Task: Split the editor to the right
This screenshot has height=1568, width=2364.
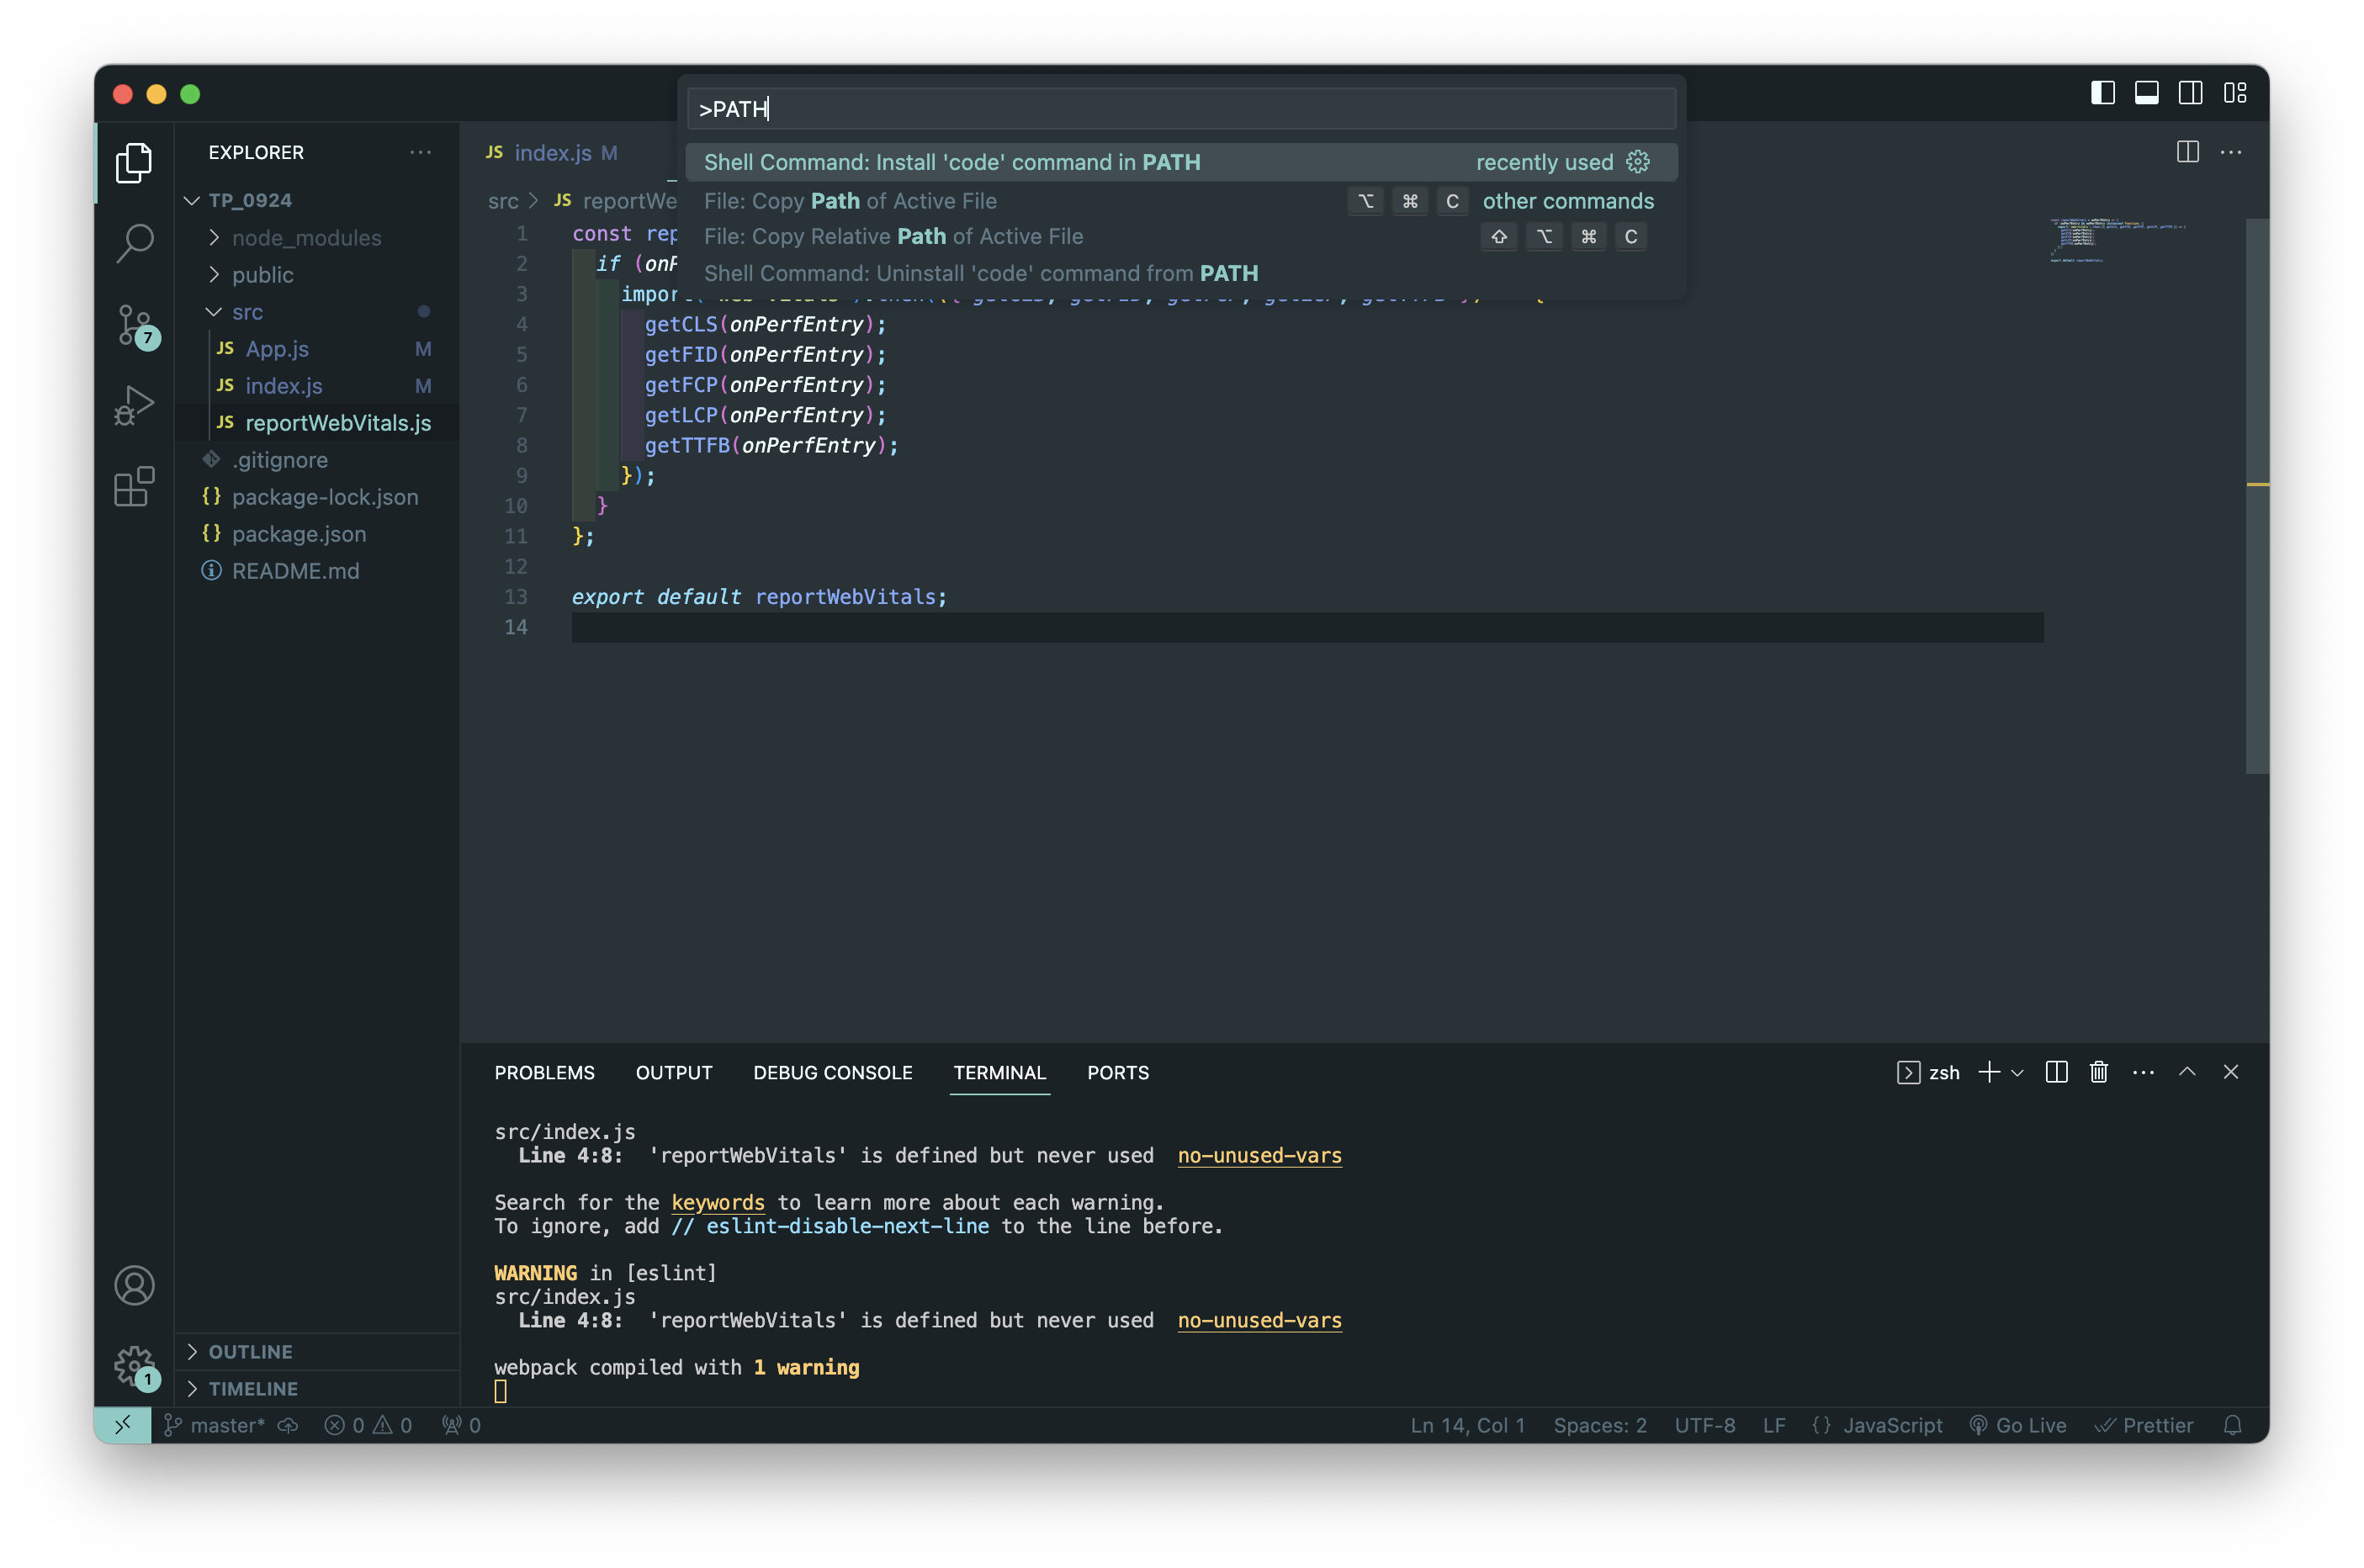Action: click(2187, 152)
